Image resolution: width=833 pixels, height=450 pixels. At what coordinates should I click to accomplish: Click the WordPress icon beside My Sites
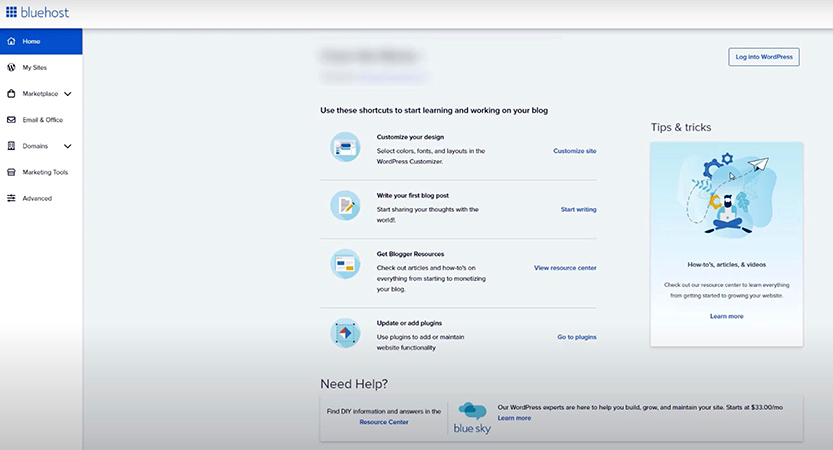(x=11, y=67)
